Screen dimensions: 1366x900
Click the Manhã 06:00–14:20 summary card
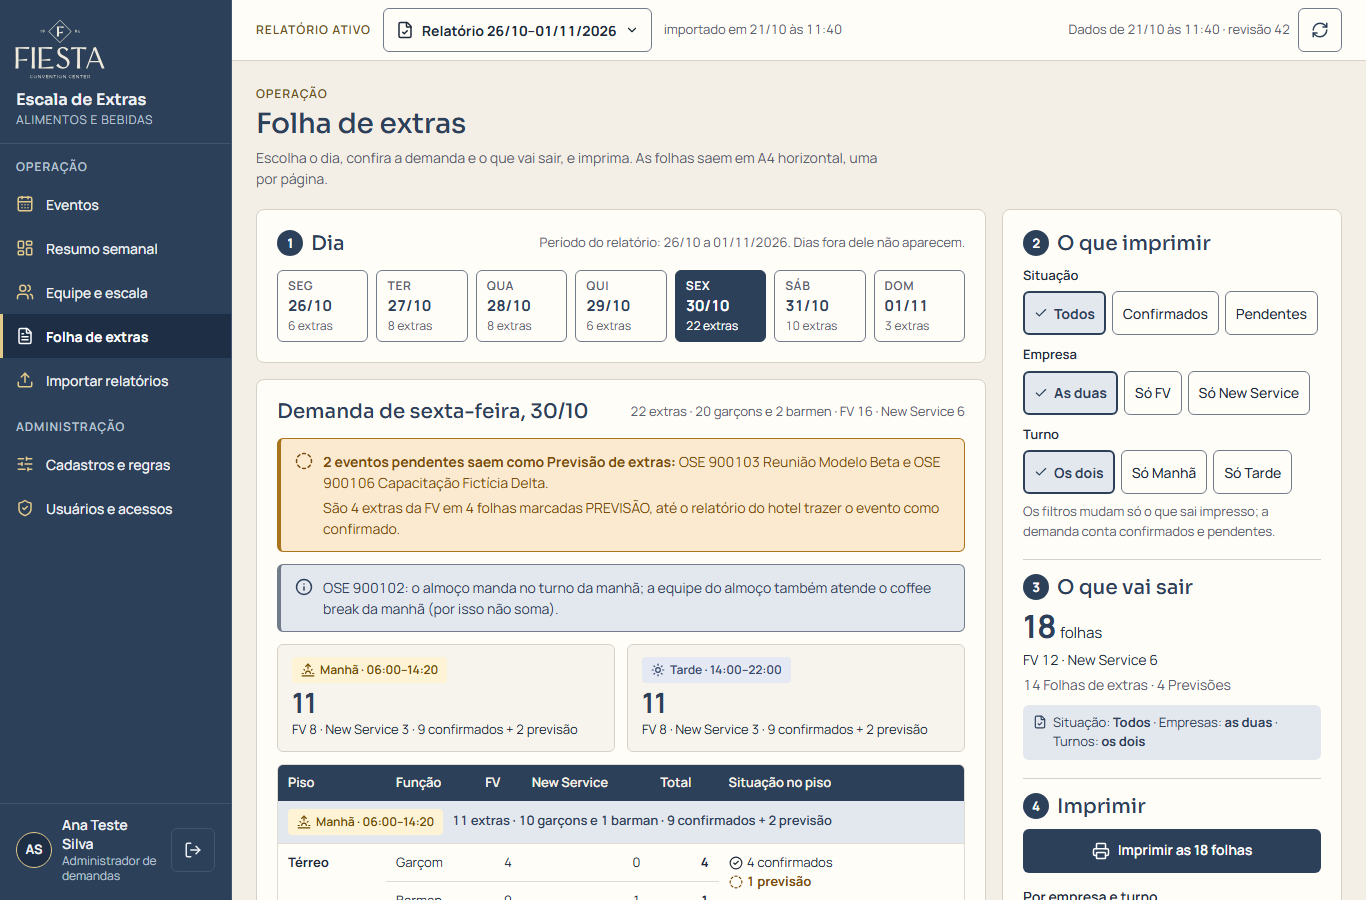point(446,698)
